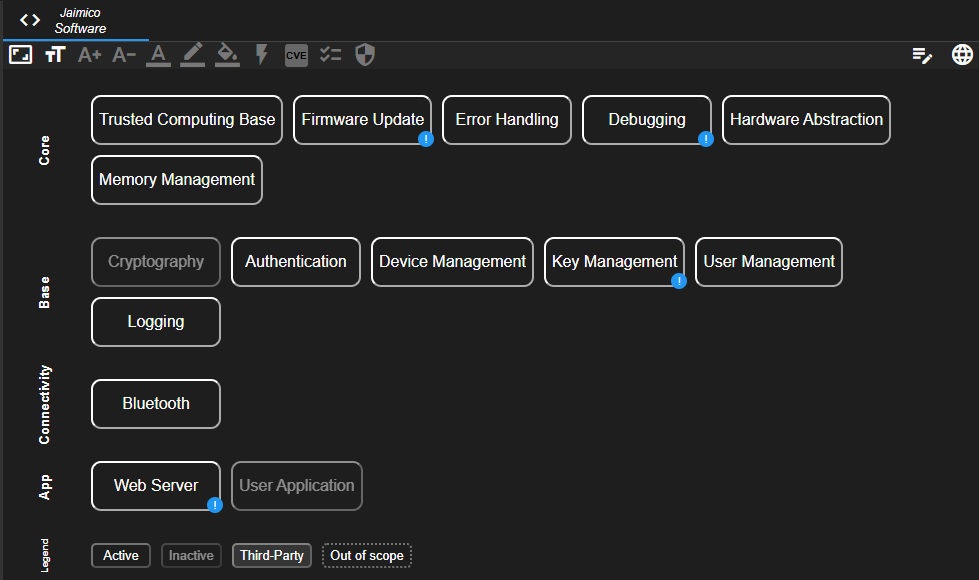This screenshot has height=580, width=979.
Task: Click the alert badge on Firmware Update
Action: click(x=426, y=140)
